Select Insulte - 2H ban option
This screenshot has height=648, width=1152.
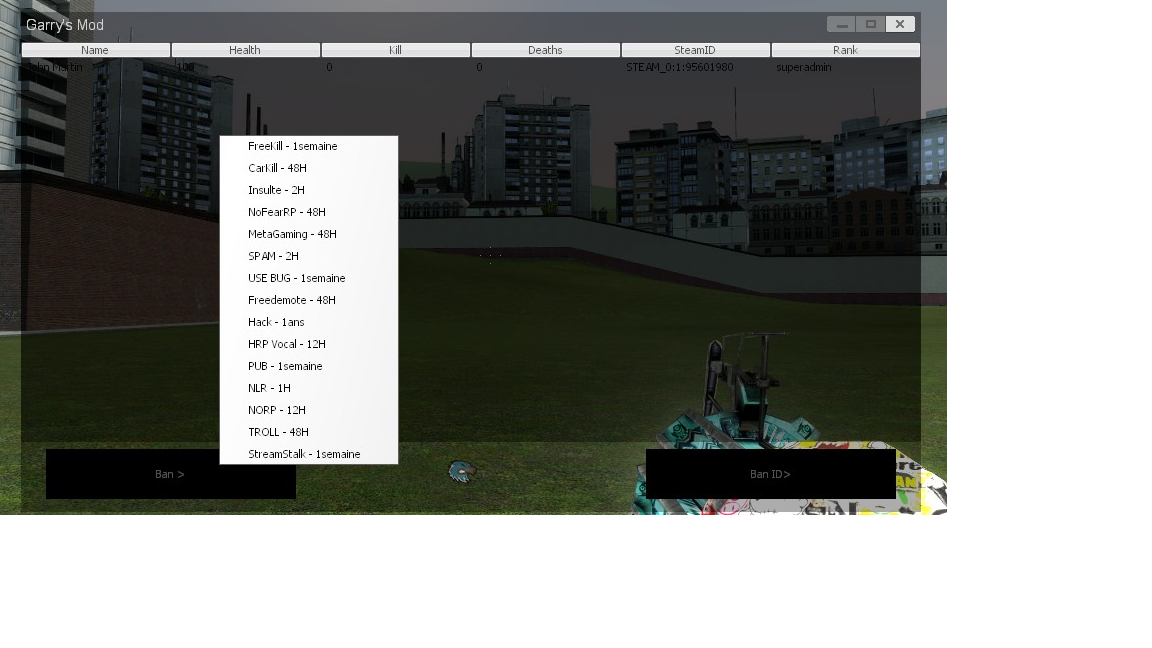click(309, 190)
